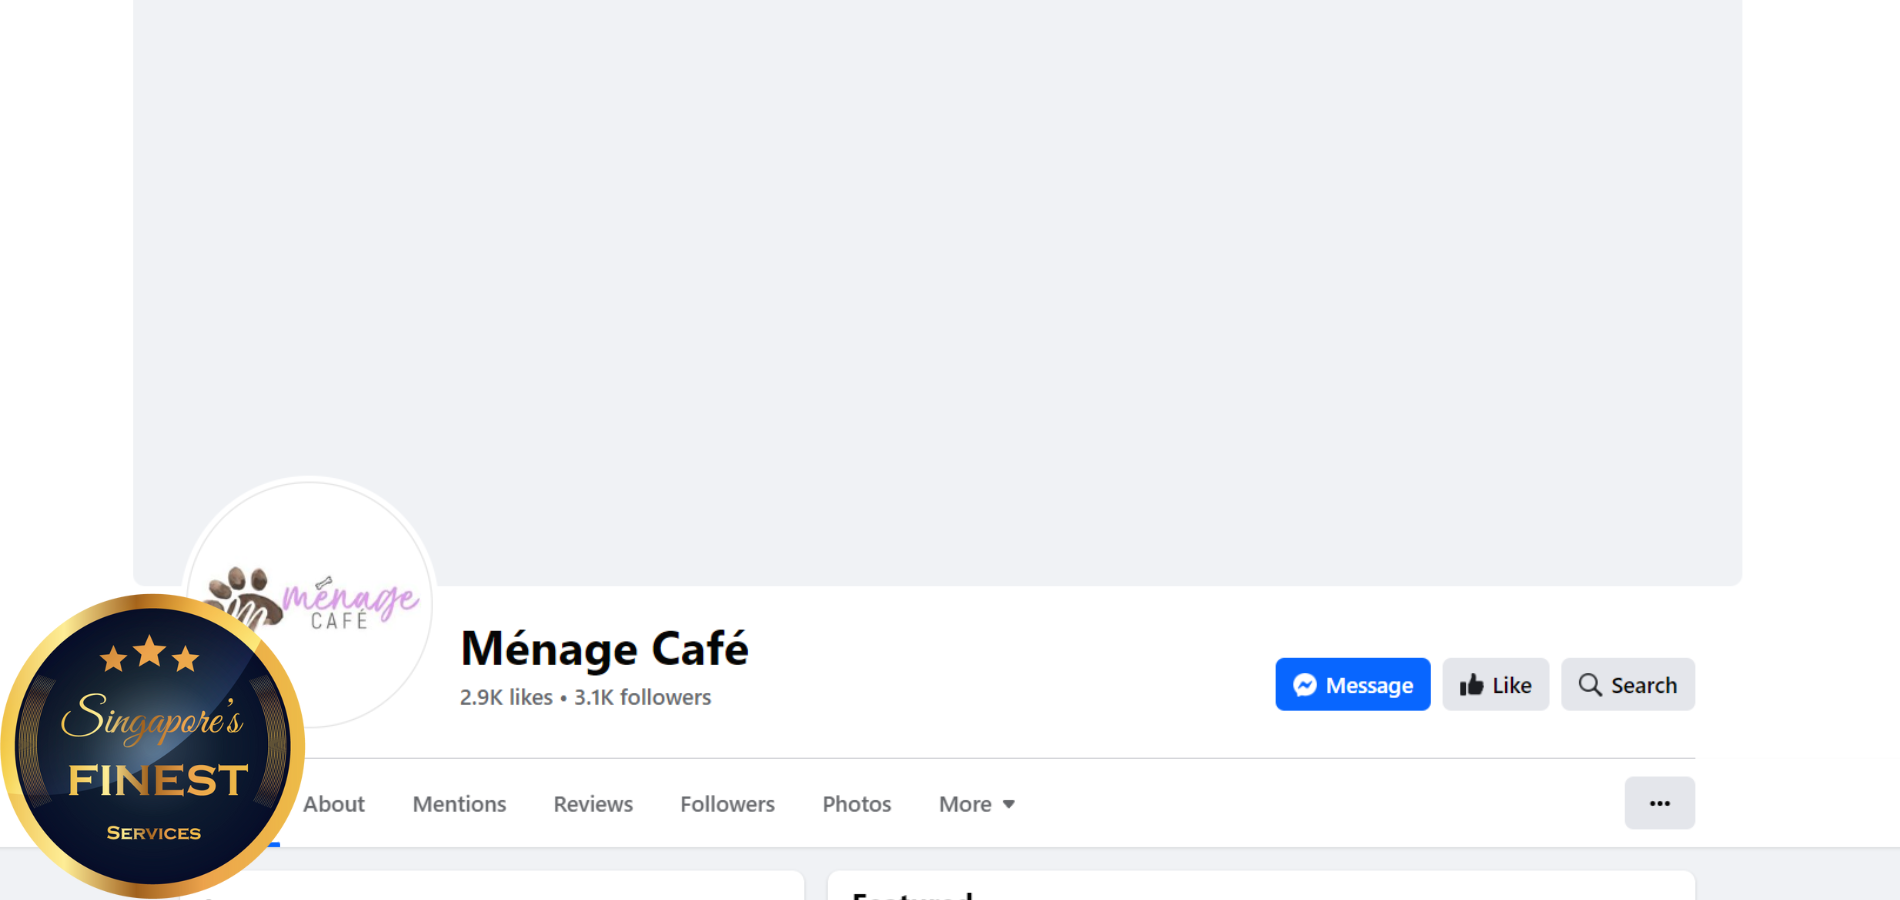View the Photos tab
This screenshot has height=900, width=1900.
coord(856,804)
